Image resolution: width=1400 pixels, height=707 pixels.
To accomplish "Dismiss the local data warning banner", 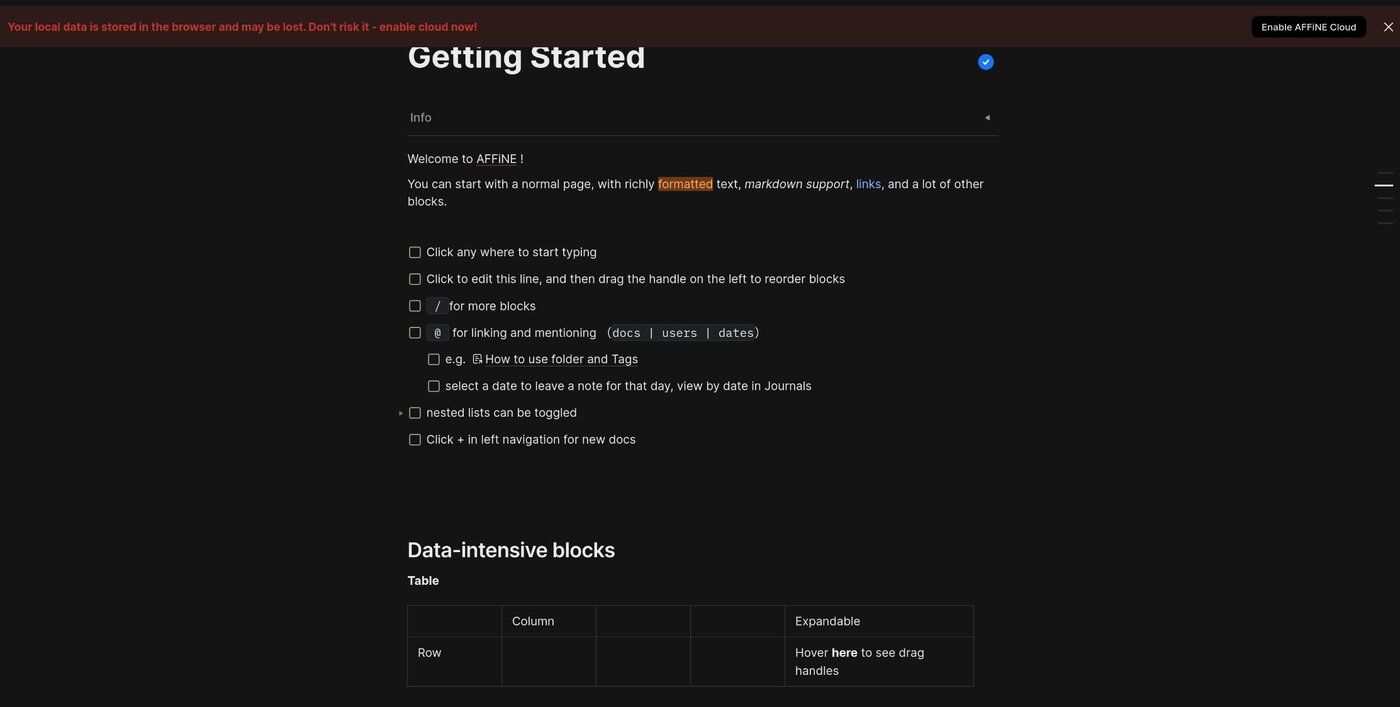I will 1388,27.
